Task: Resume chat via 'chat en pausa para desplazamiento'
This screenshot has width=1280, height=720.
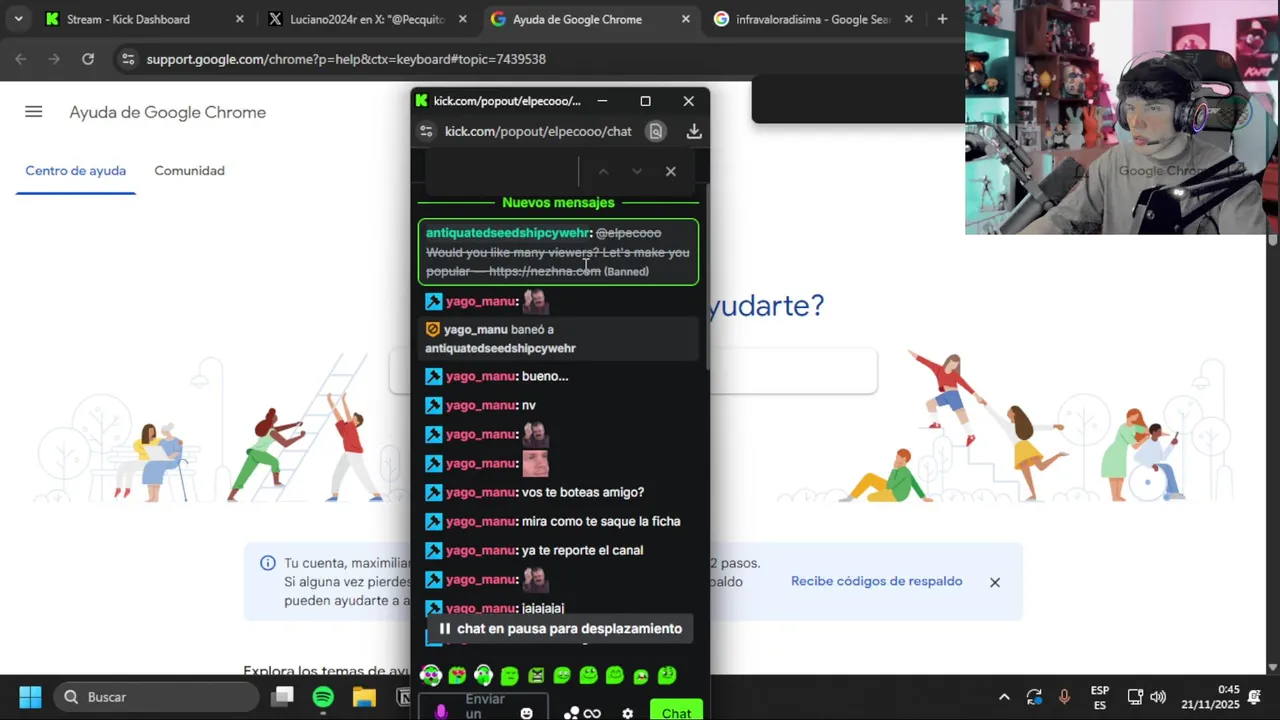Action: click(560, 629)
